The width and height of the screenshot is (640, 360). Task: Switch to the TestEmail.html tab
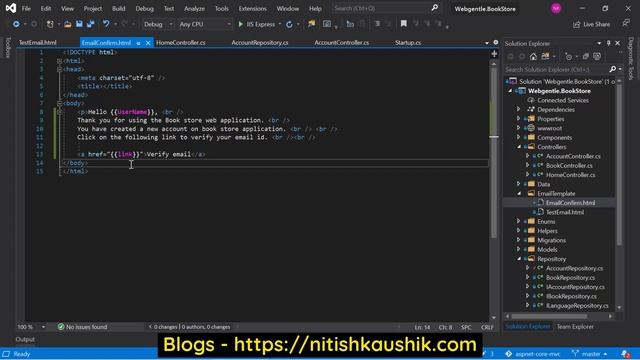38,42
